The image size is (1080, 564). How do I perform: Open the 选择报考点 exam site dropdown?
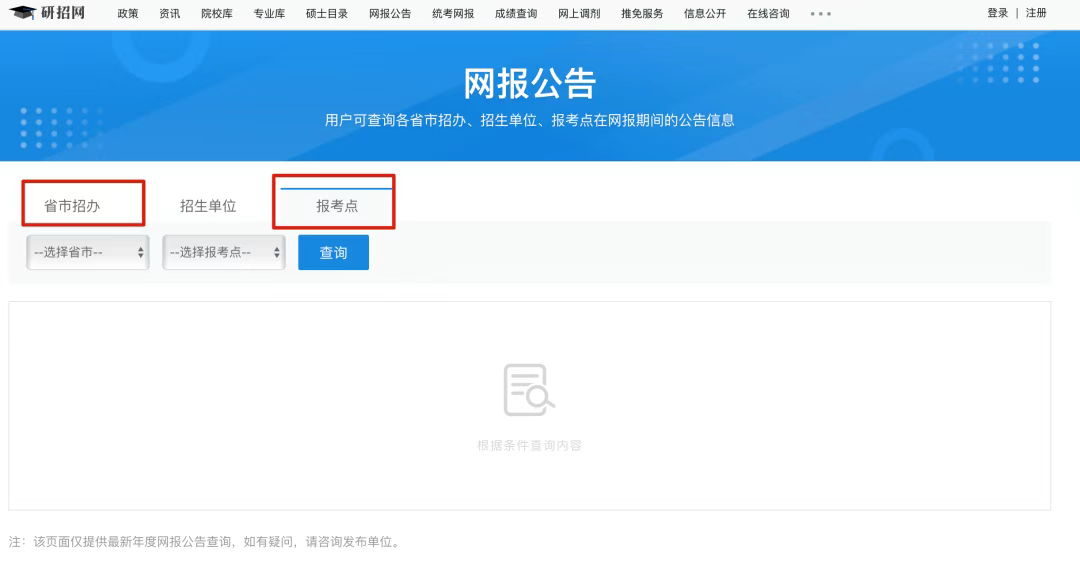pyautogui.click(x=224, y=253)
